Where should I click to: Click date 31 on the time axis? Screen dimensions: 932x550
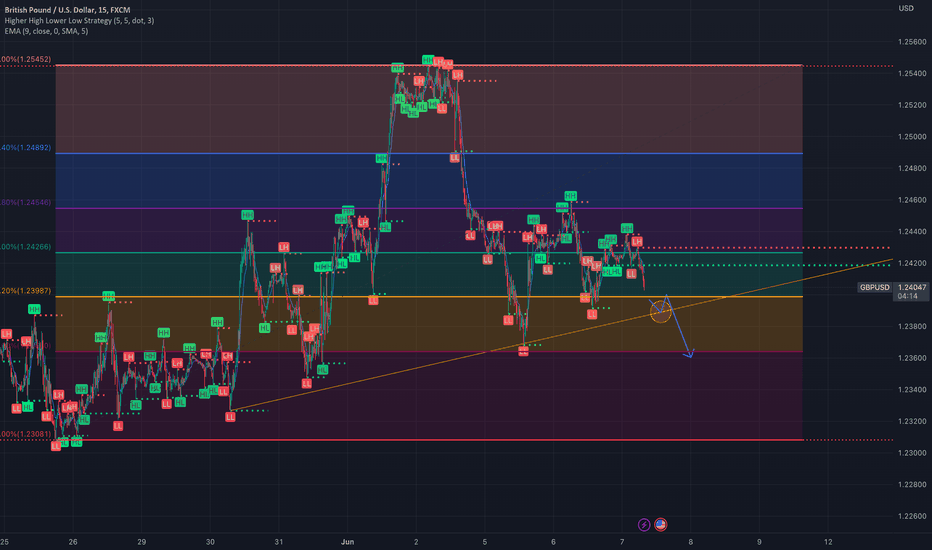(x=279, y=542)
